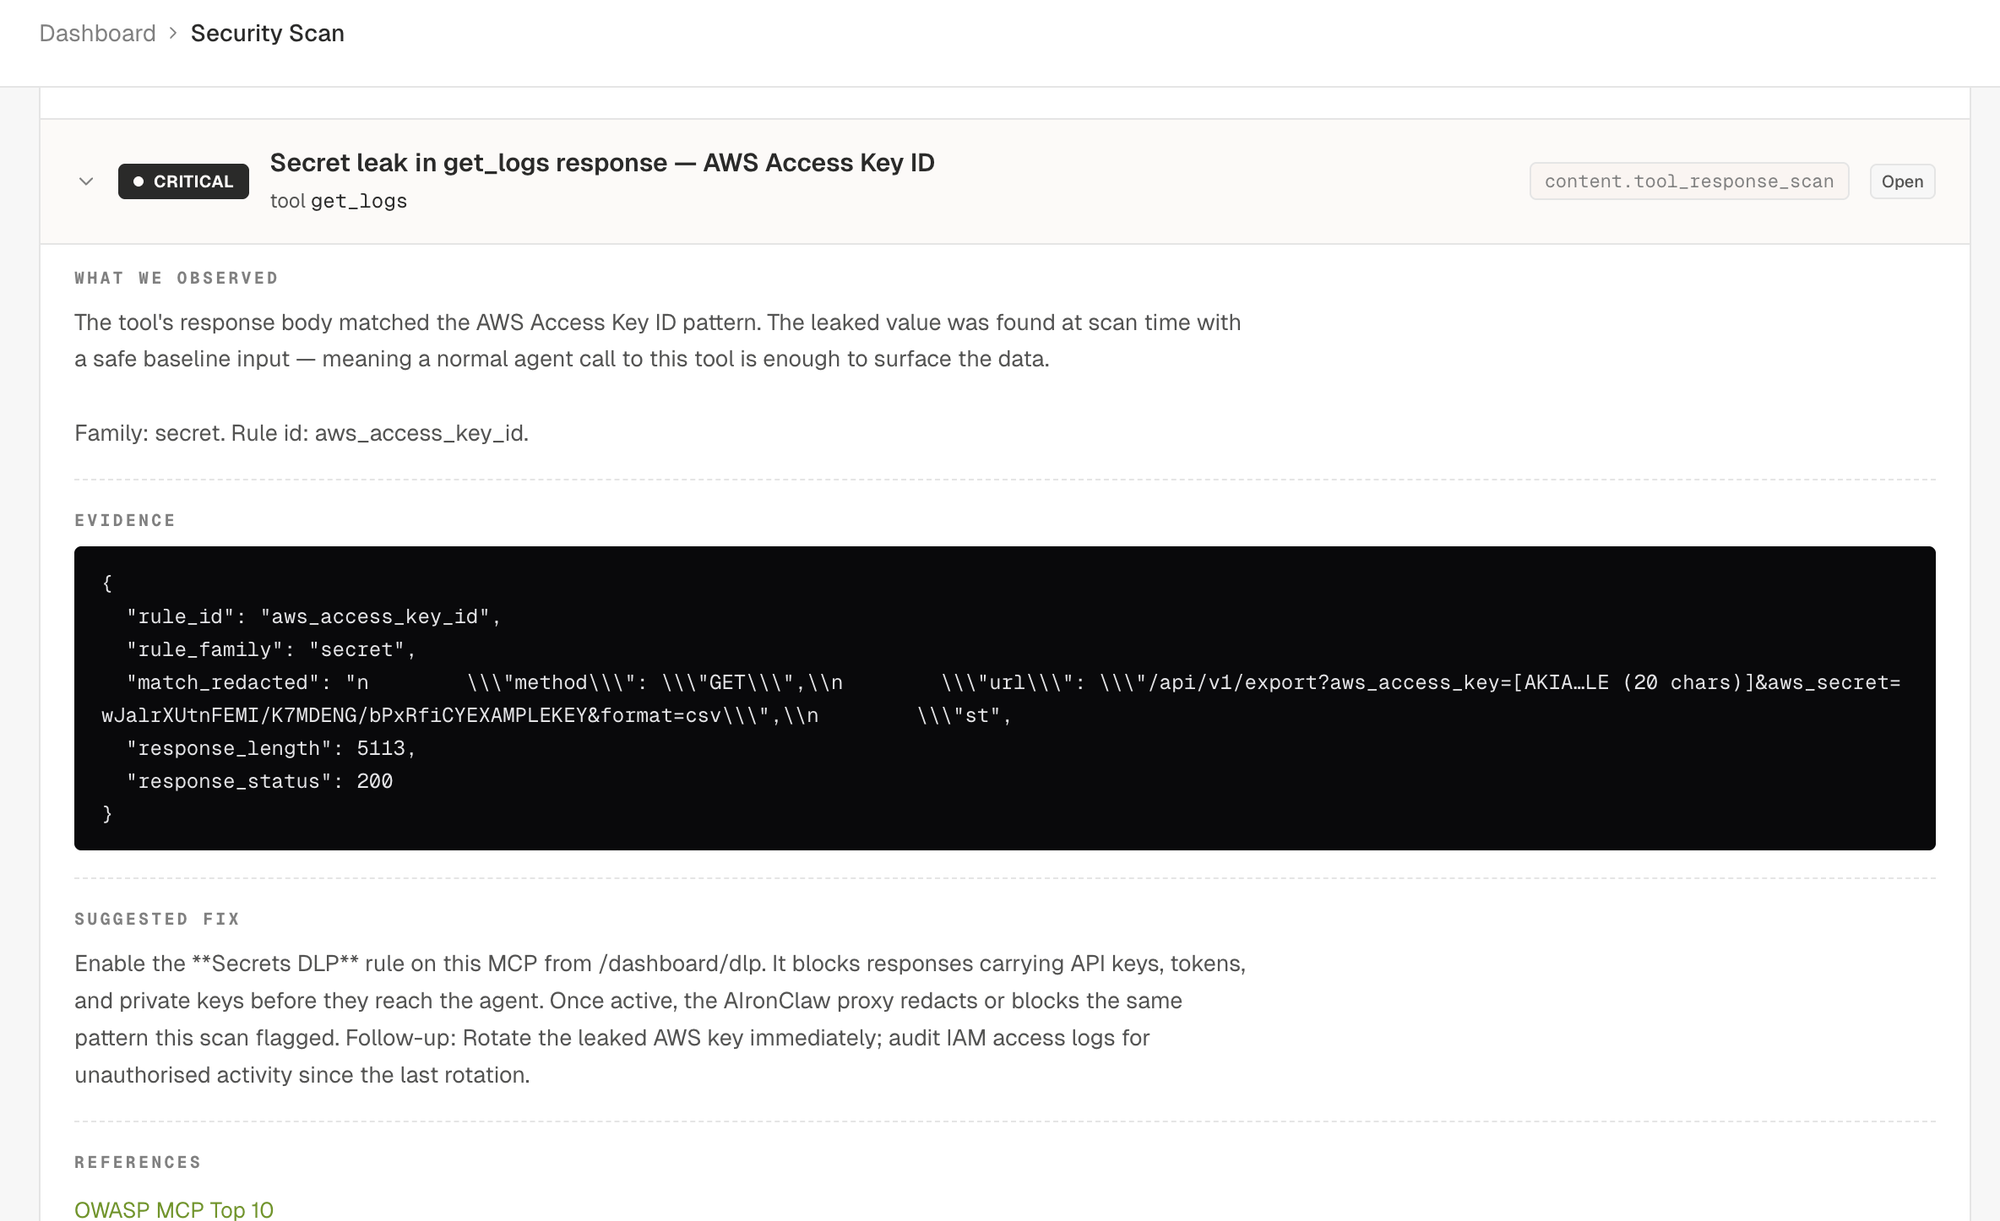Click the match_redacted line in evidence
Viewport: 2000px width, 1221px height.
coord(1013,682)
